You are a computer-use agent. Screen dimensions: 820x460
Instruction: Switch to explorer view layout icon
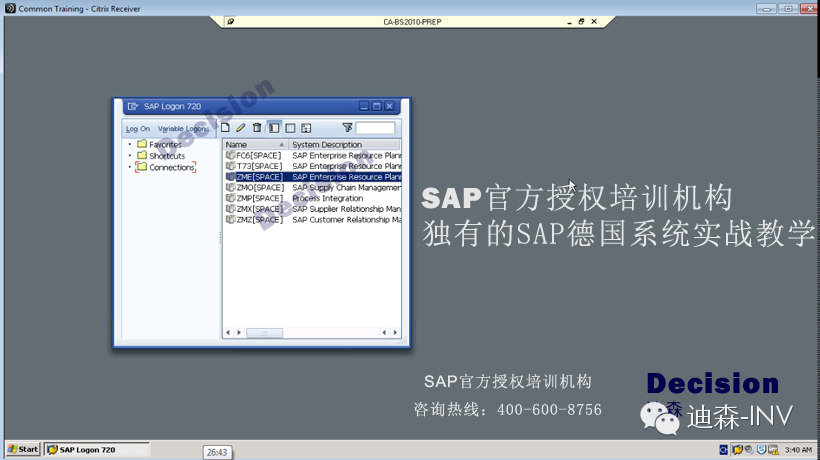point(274,128)
